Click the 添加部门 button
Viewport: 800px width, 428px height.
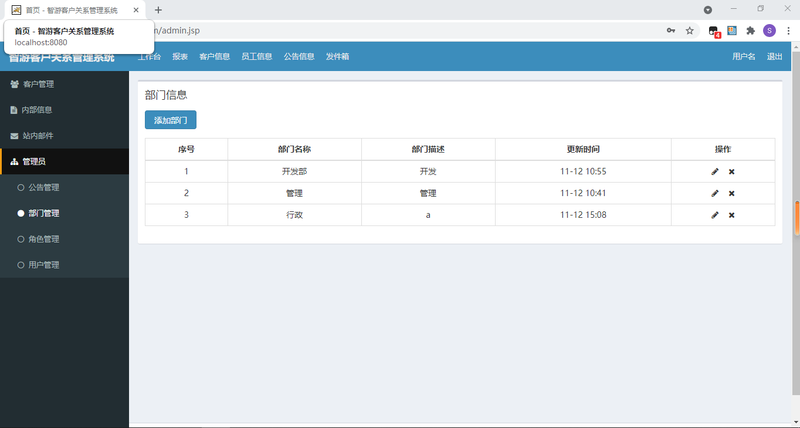pyautogui.click(x=170, y=120)
